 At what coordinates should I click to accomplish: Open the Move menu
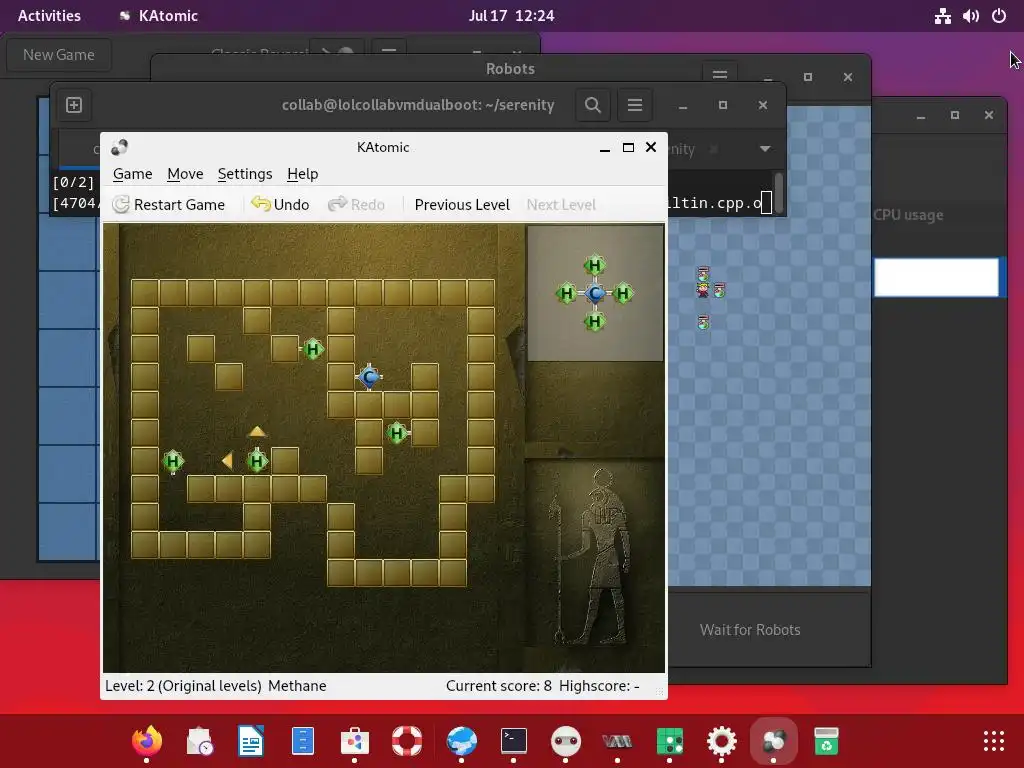[185, 174]
